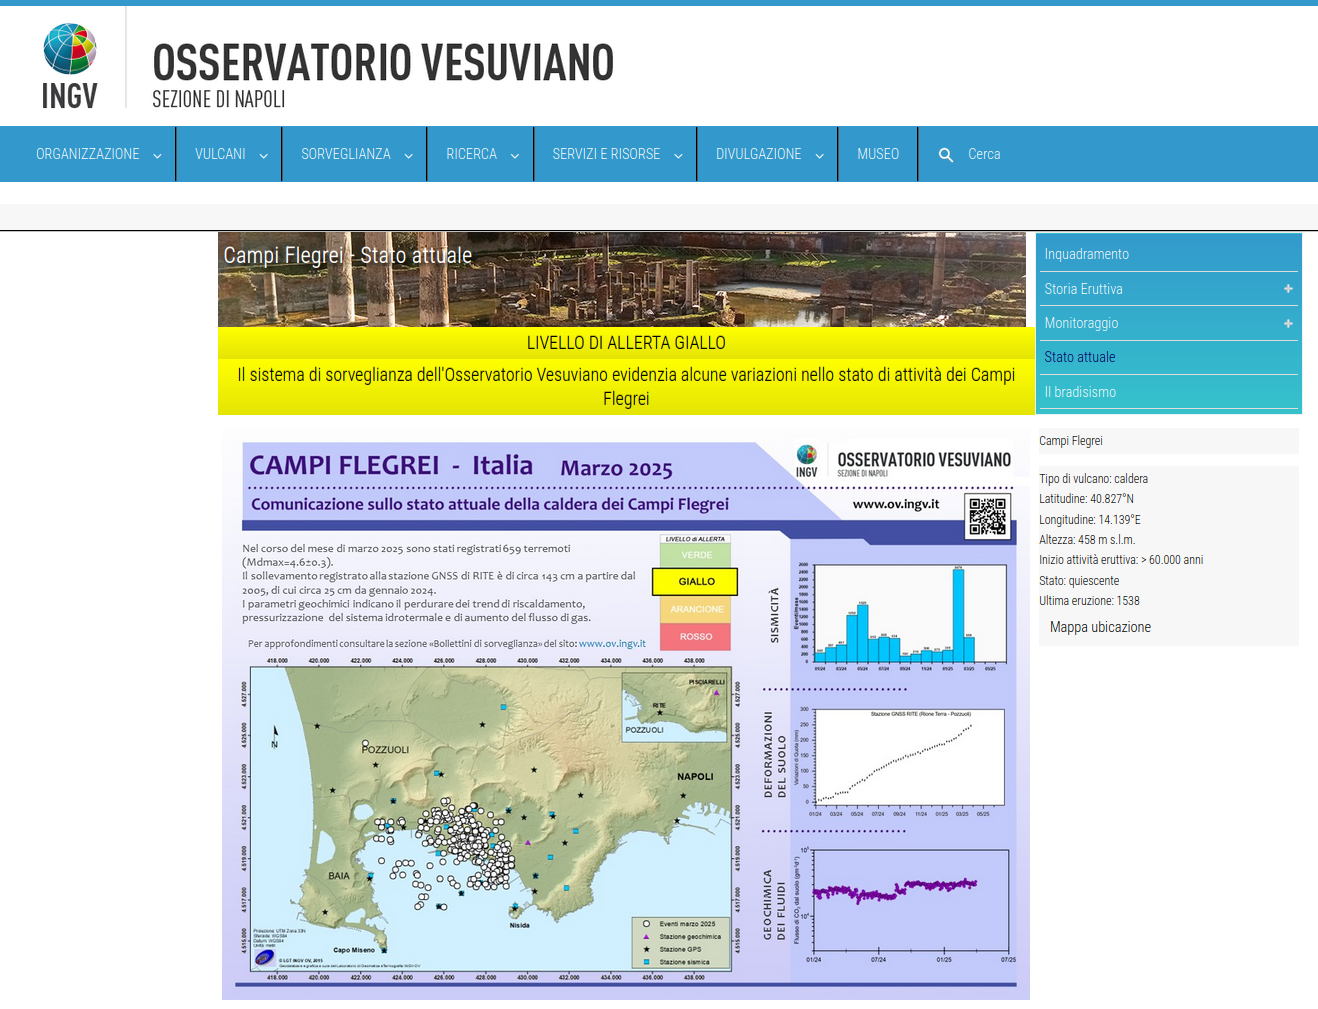
Task: Open the VULCANI dropdown arrow
Action: coord(263,156)
